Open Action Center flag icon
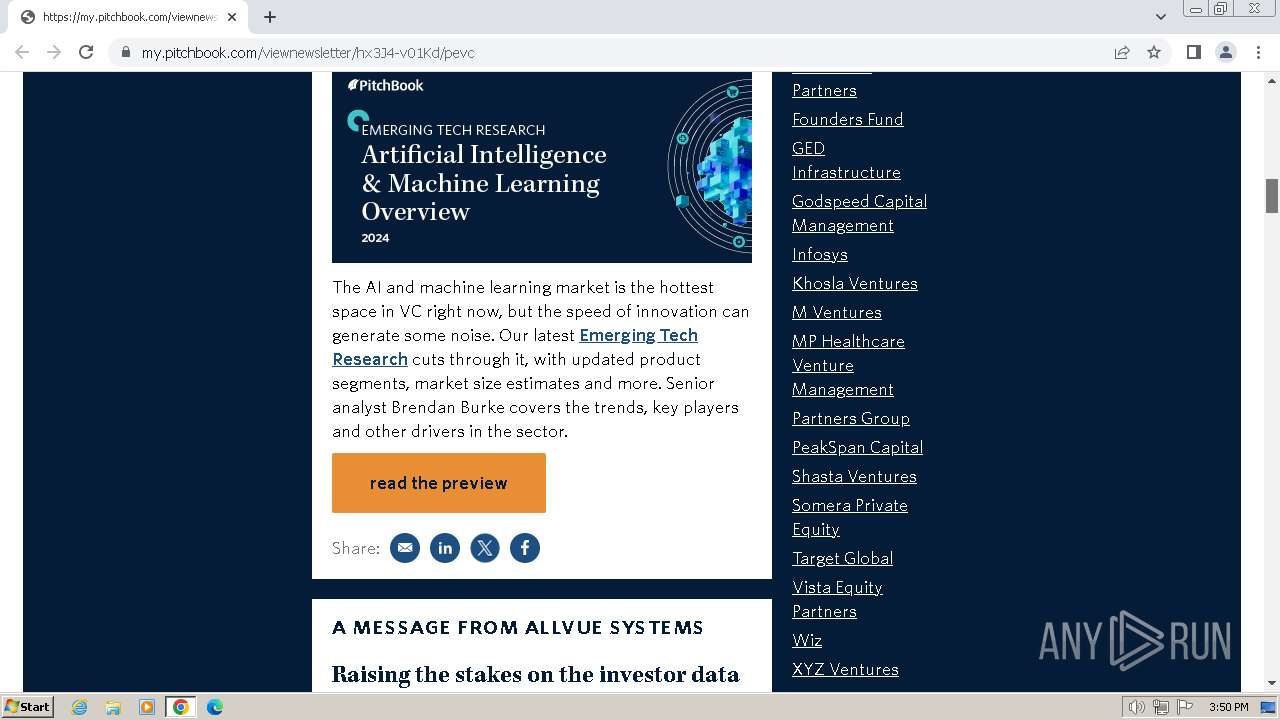Viewport: 1280px width, 720px height. 1185,707
